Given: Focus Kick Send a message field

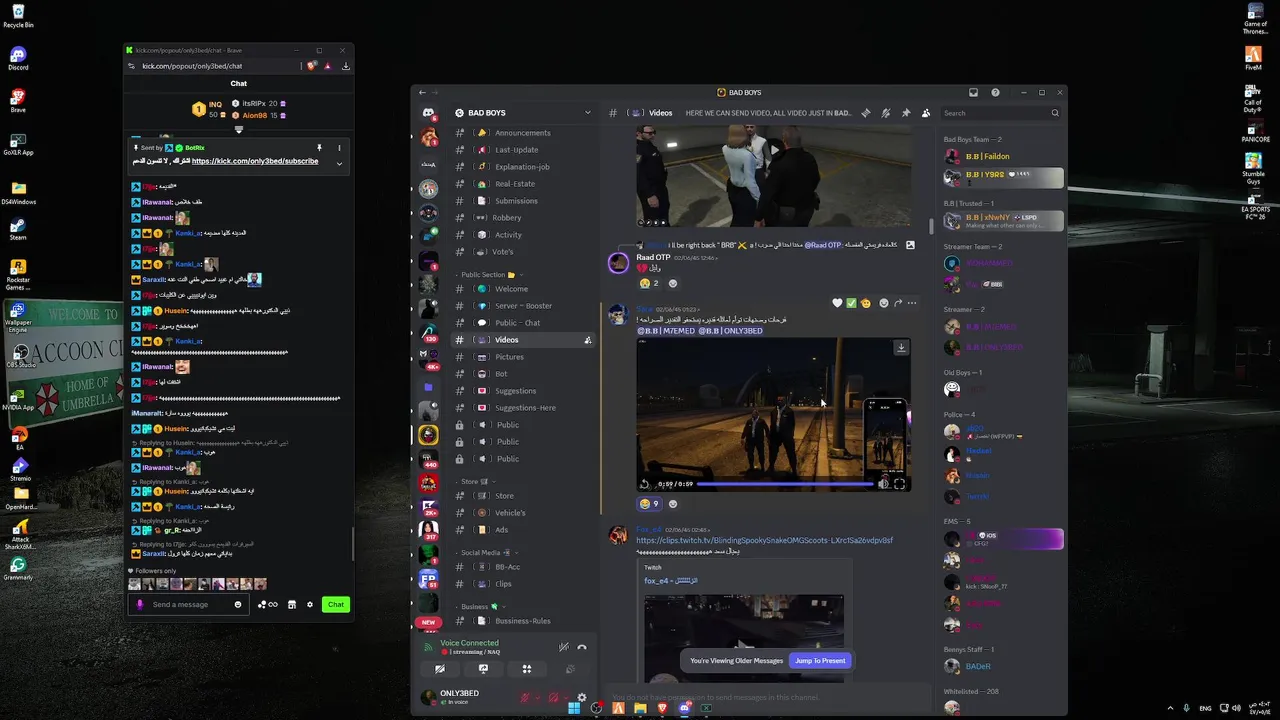Looking at the screenshot, I should tap(188, 604).
